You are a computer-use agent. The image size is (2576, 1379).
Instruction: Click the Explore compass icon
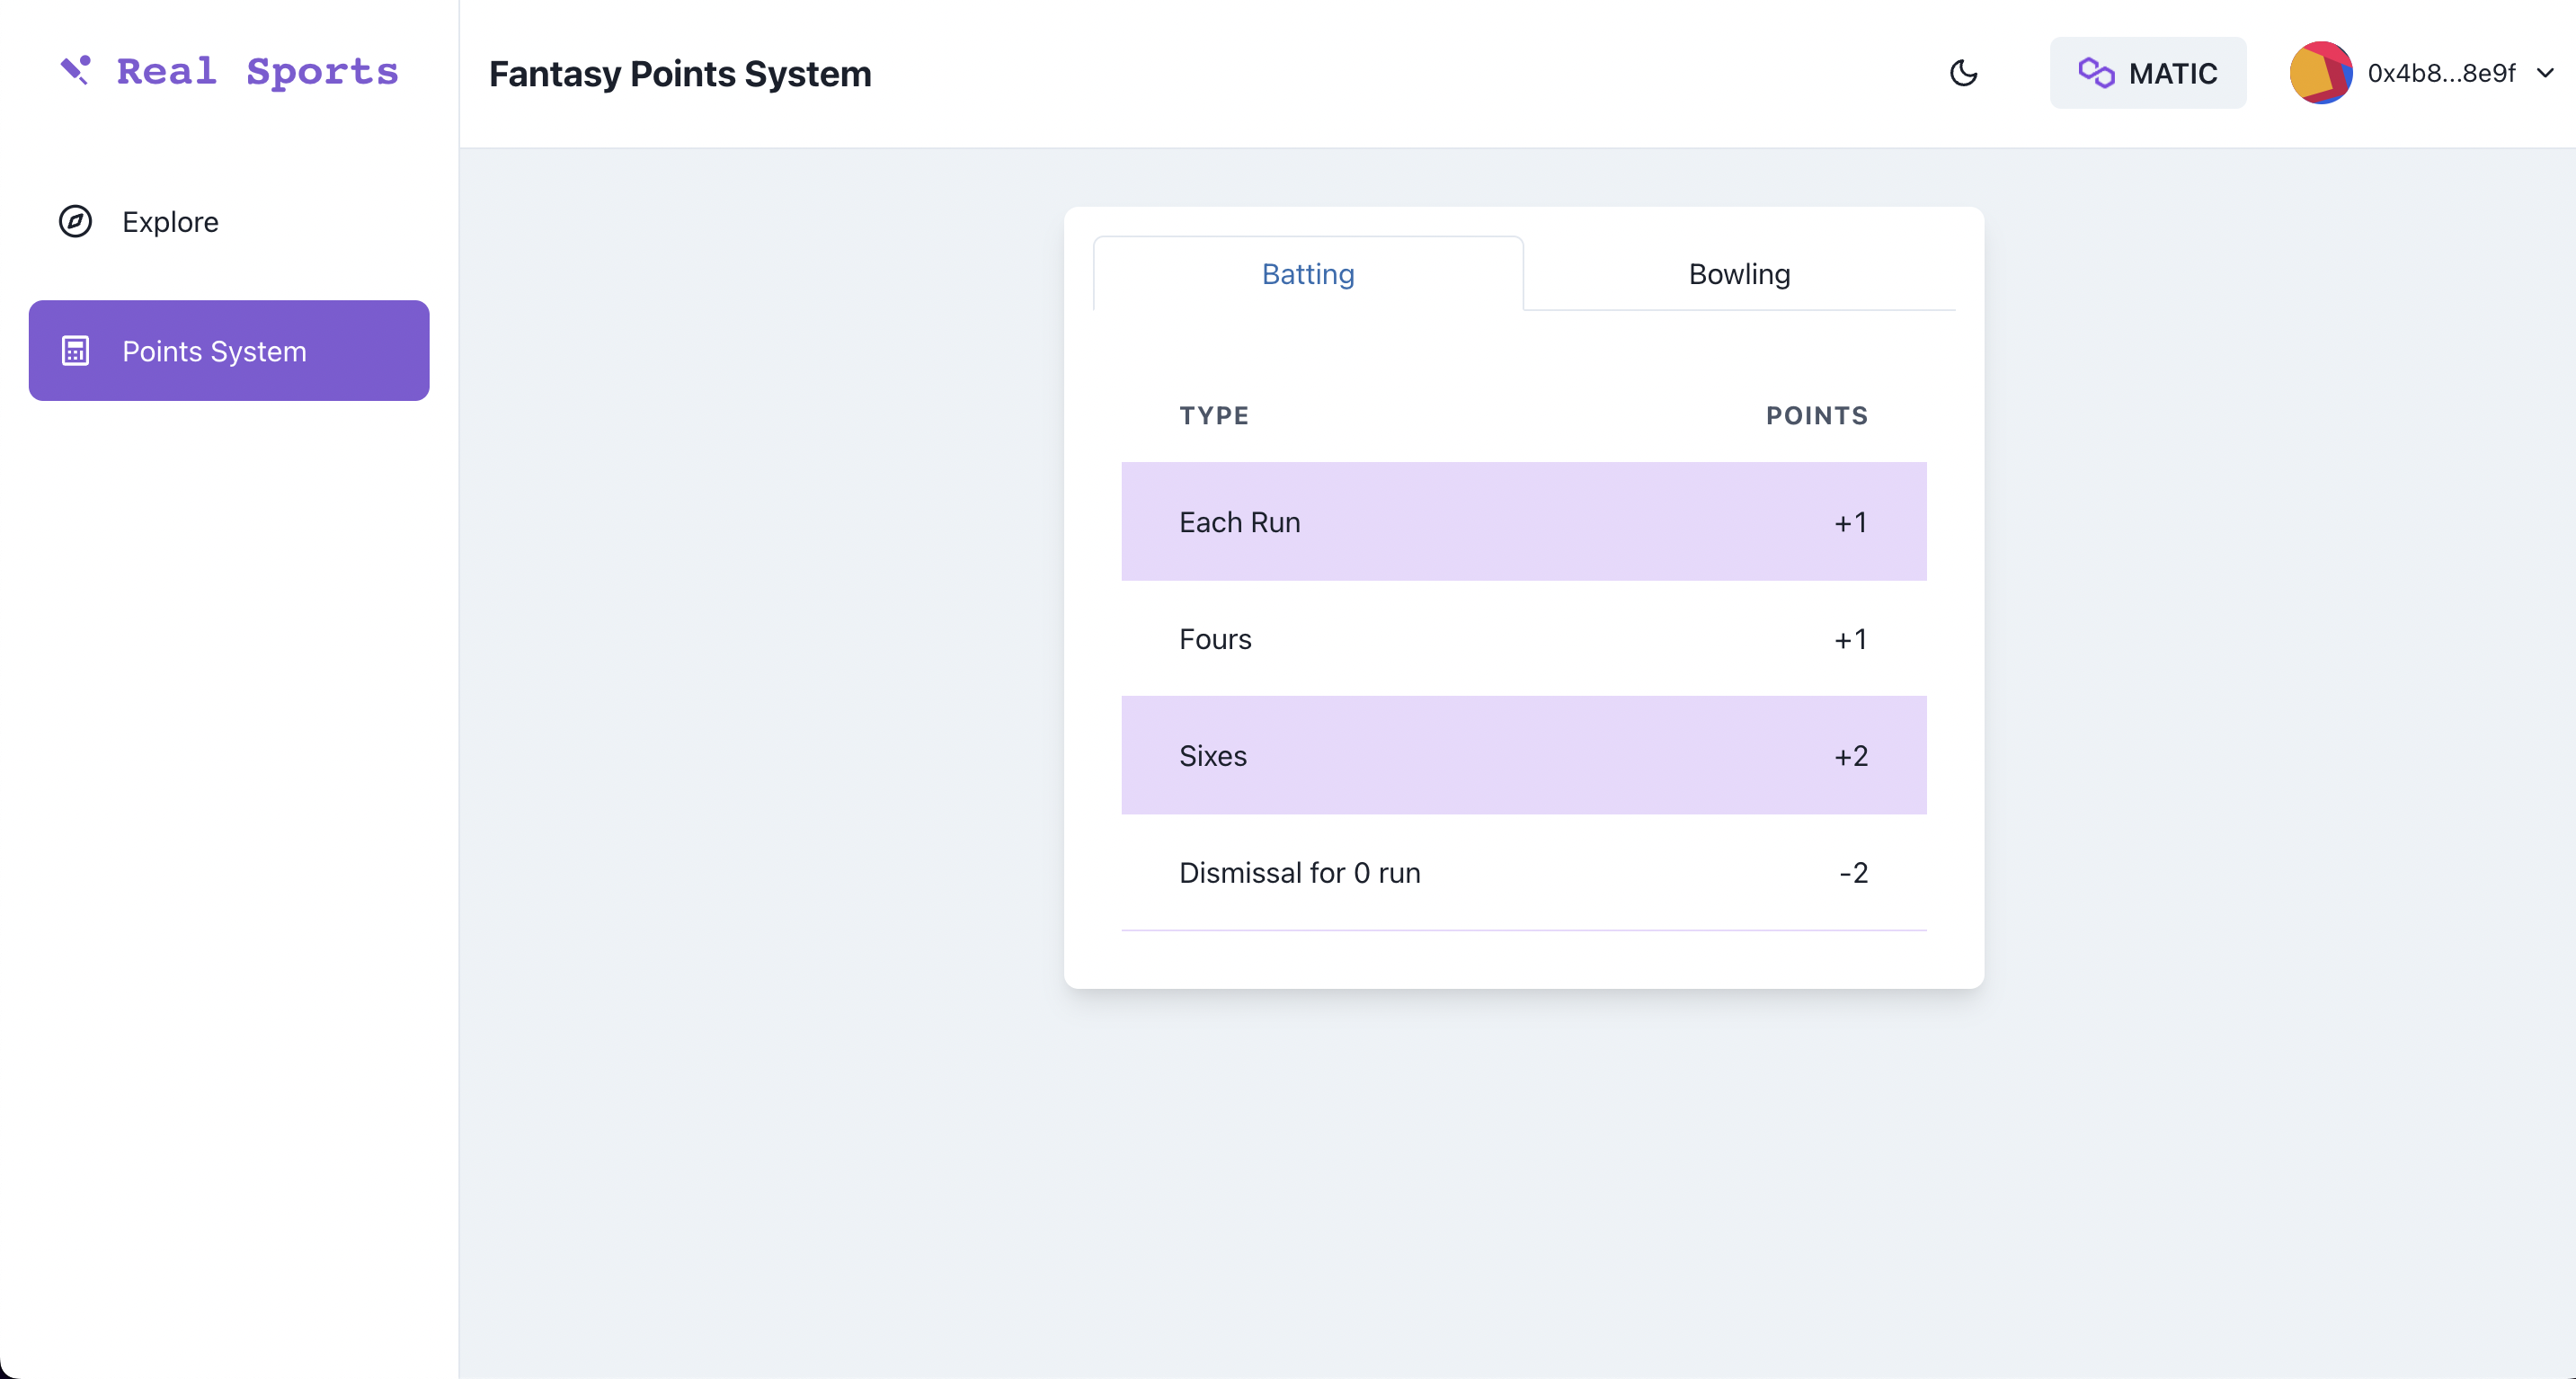point(75,221)
